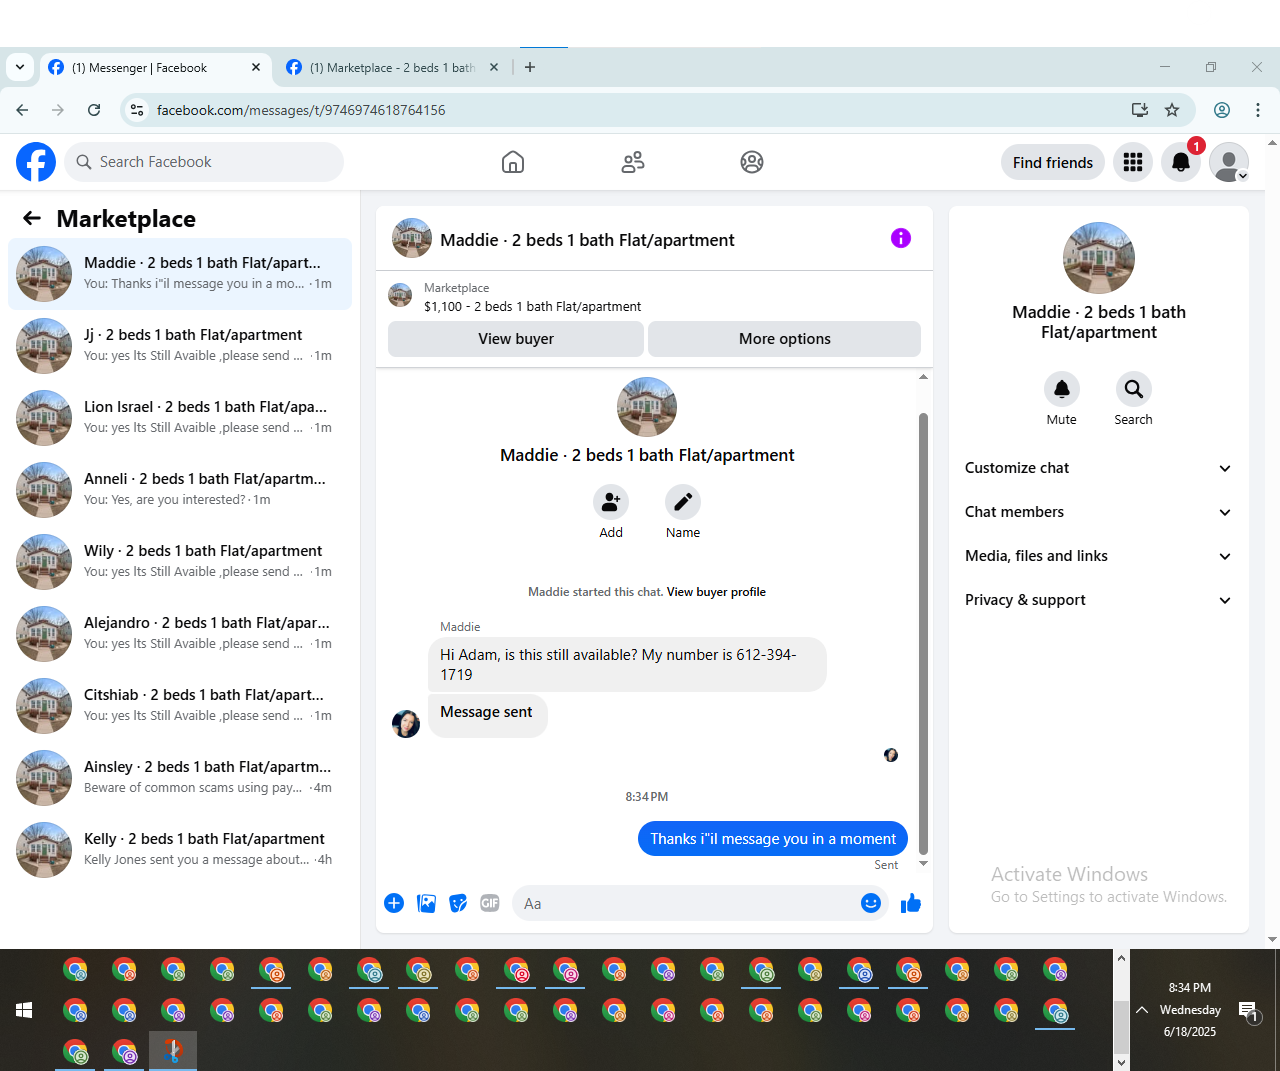Open Lion Israel conversation
The height and width of the screenshot is (1071, 1280).
click(180, 417)
